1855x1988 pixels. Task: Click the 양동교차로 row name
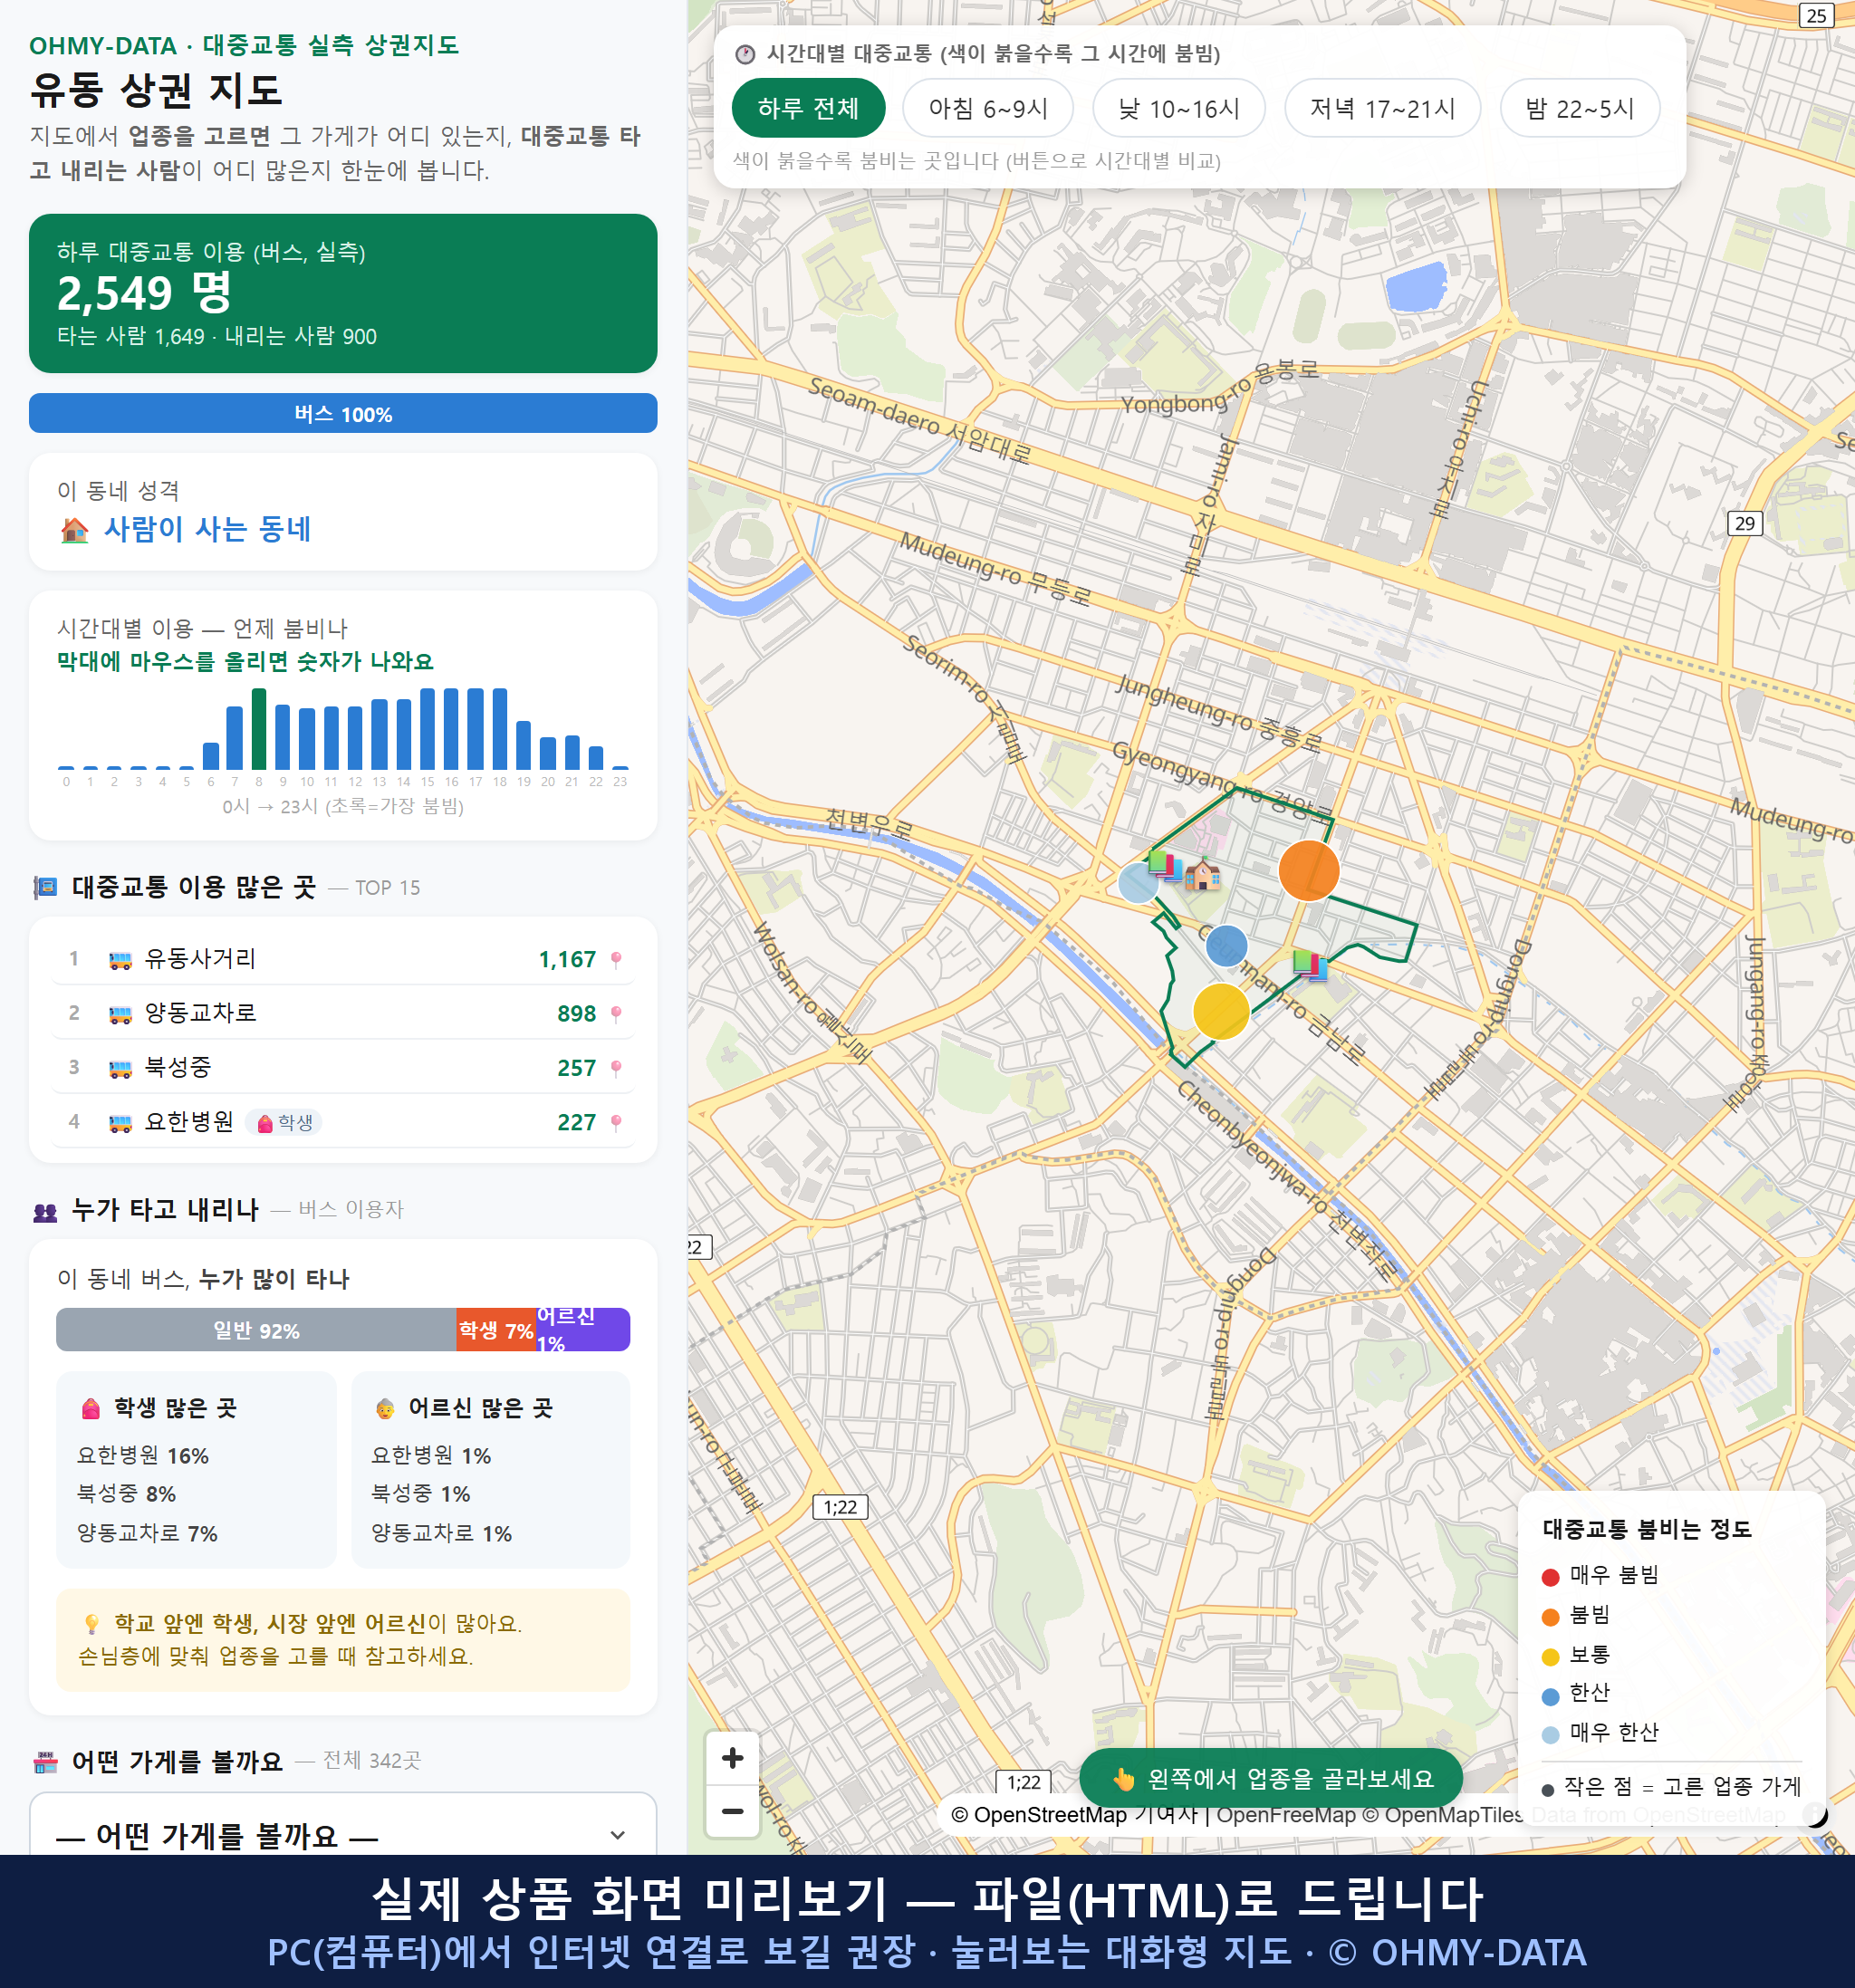point(200,1013)
